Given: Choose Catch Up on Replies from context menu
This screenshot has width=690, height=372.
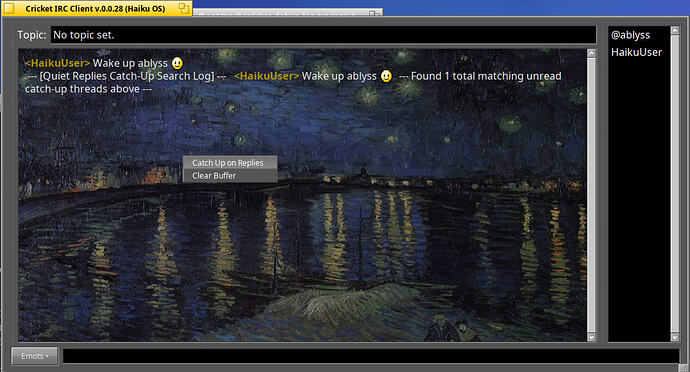Looking at the screenshot, I should coord(230,163).
